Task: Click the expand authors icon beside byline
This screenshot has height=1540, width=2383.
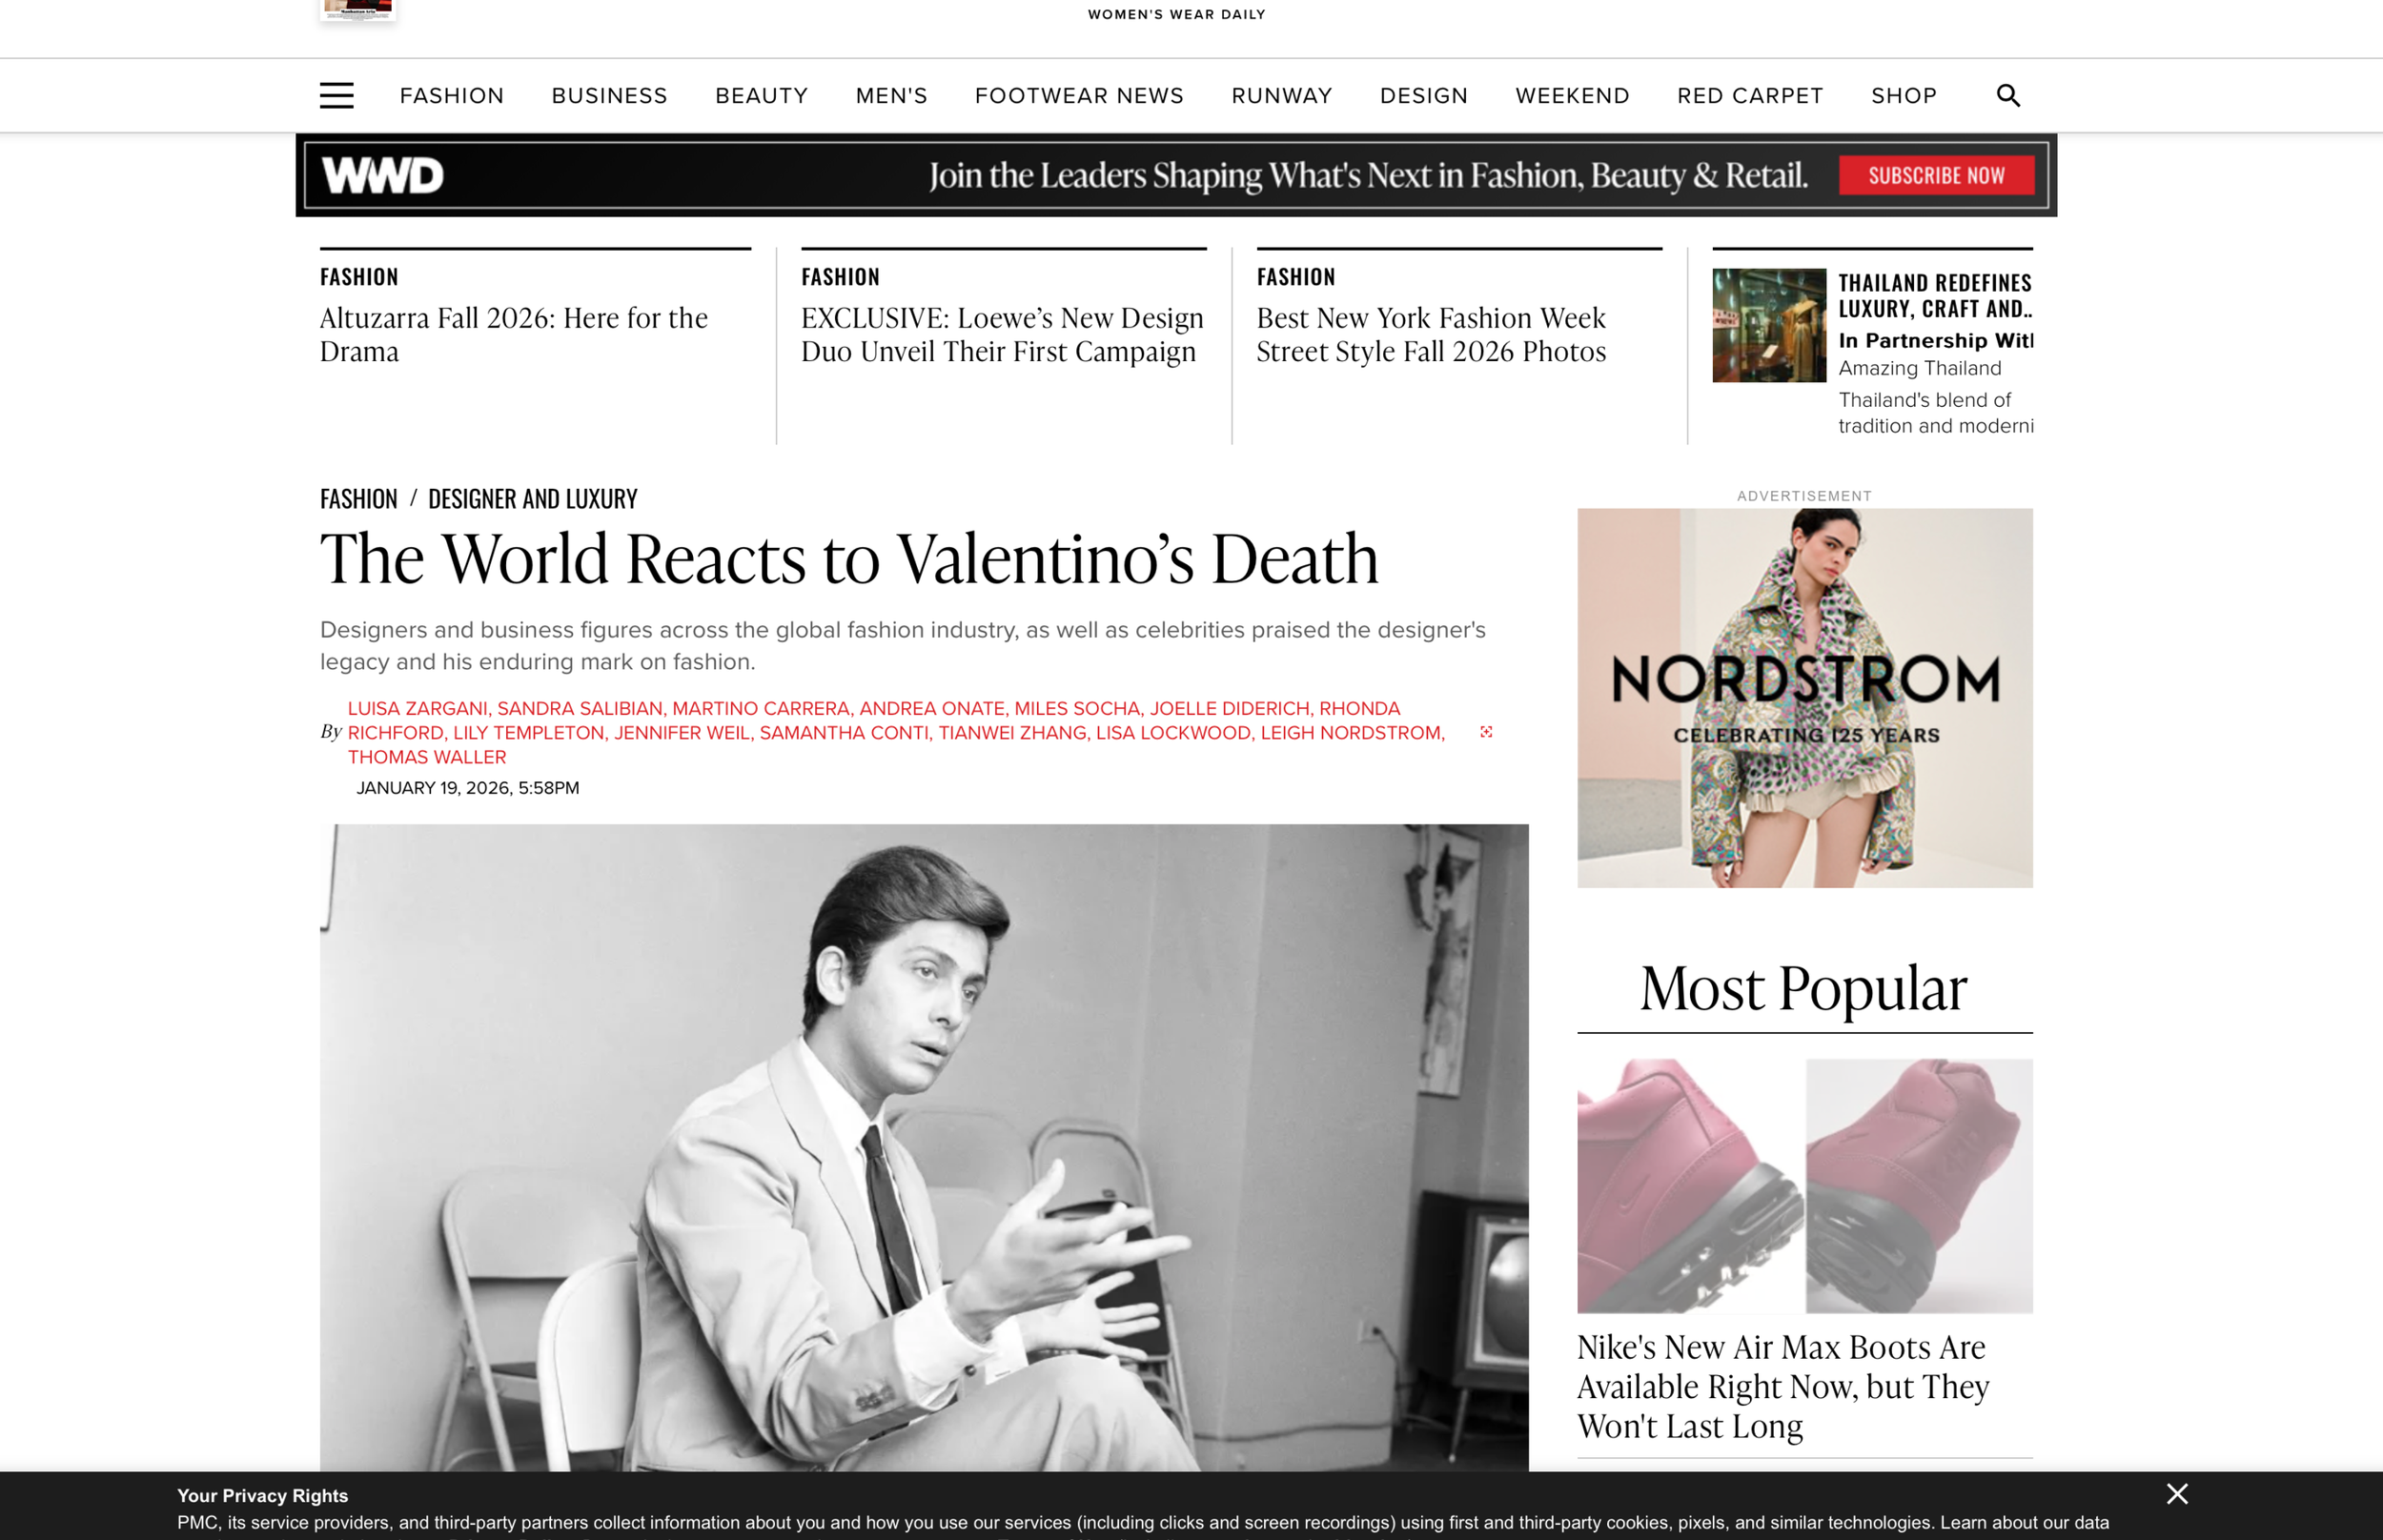Action: (1486, 732)
